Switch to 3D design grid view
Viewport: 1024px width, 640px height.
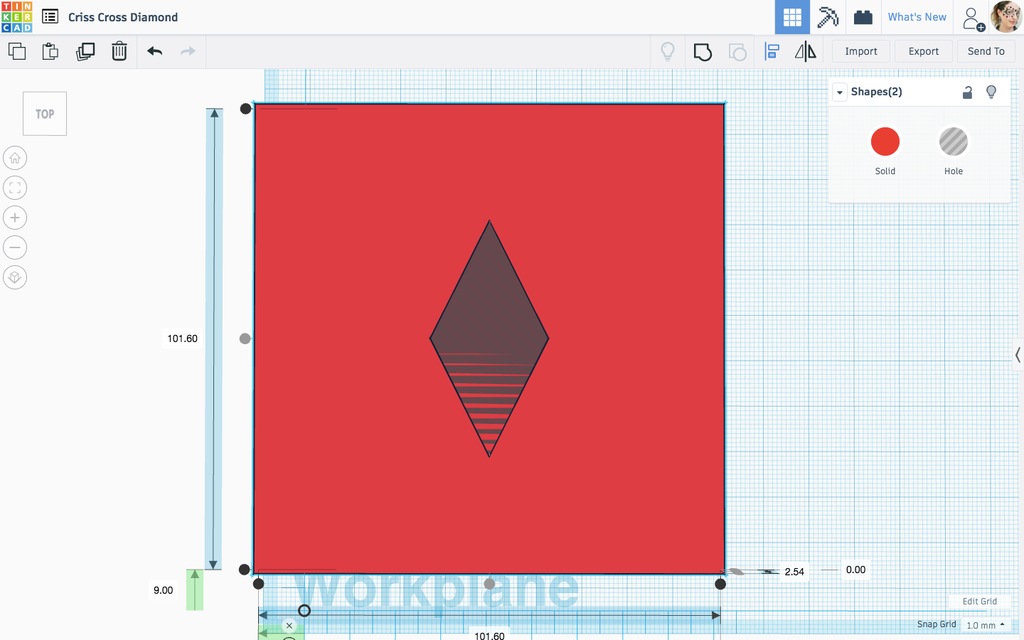[x=792, y=17]
